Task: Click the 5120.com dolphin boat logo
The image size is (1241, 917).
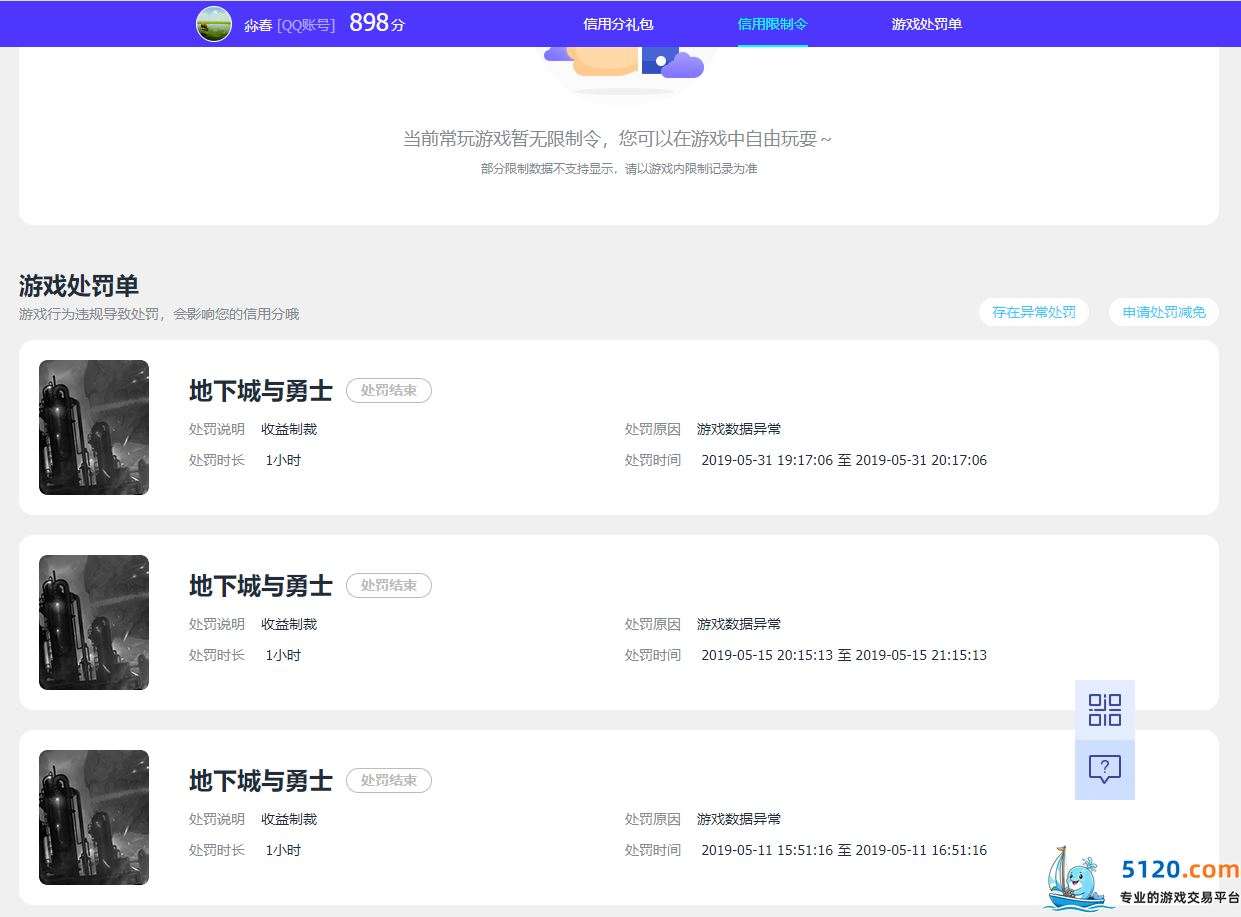Action: [1078, 879]
